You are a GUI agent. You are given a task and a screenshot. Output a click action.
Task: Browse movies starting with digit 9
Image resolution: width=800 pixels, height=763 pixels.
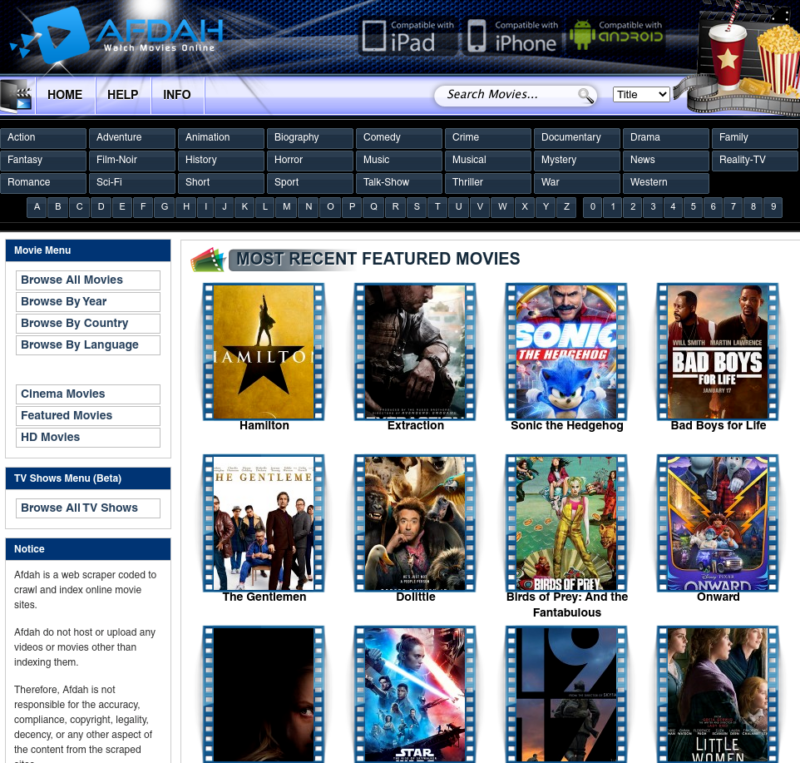(x=773, y=207)
